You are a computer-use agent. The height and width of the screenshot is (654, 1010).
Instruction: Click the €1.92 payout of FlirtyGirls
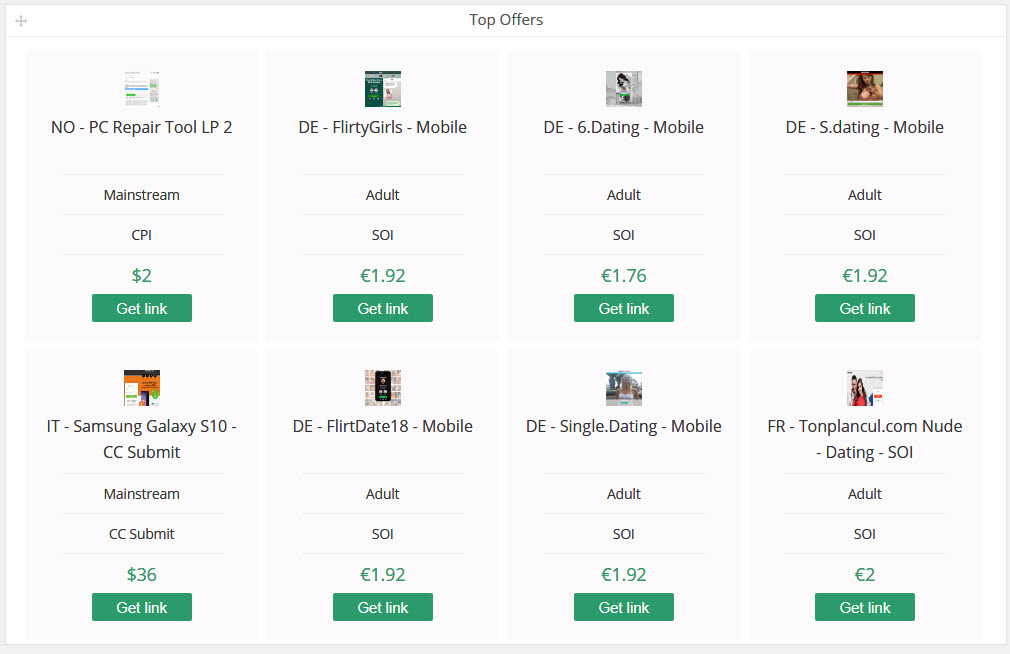[x=383, y=275]
